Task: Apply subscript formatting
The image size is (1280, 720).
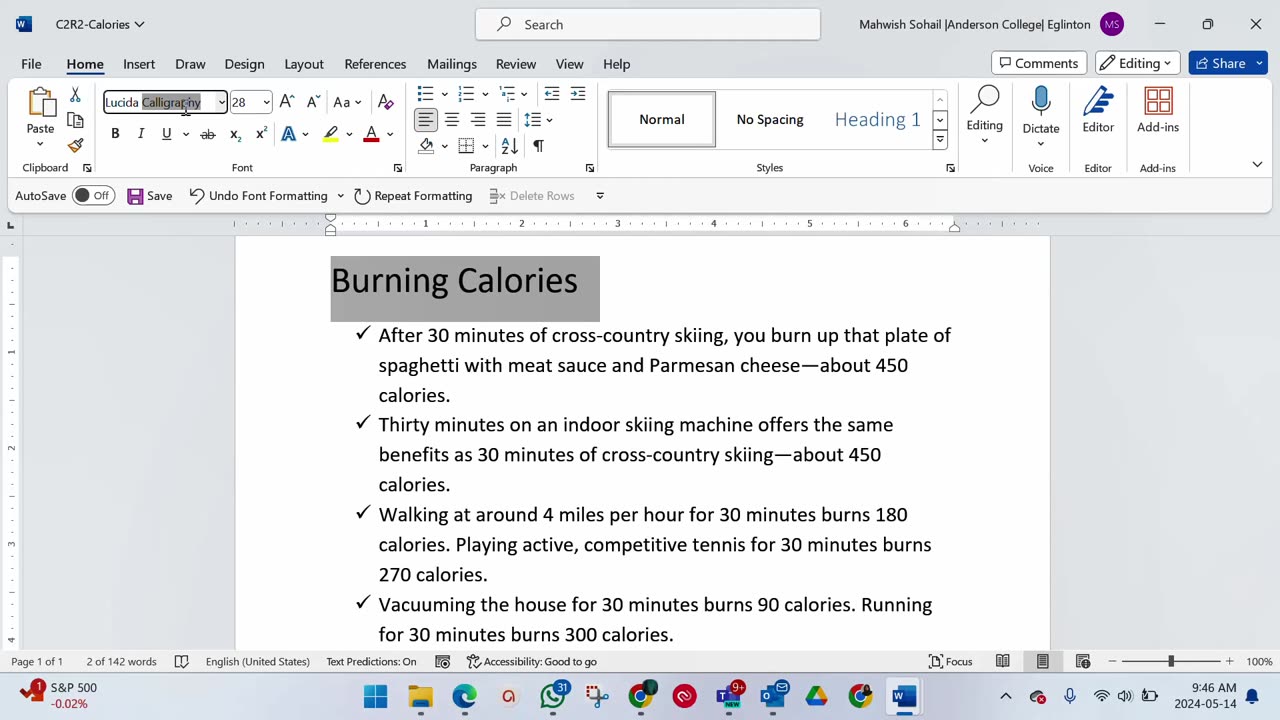Action: pyautogui.click(x=235, y=134)
